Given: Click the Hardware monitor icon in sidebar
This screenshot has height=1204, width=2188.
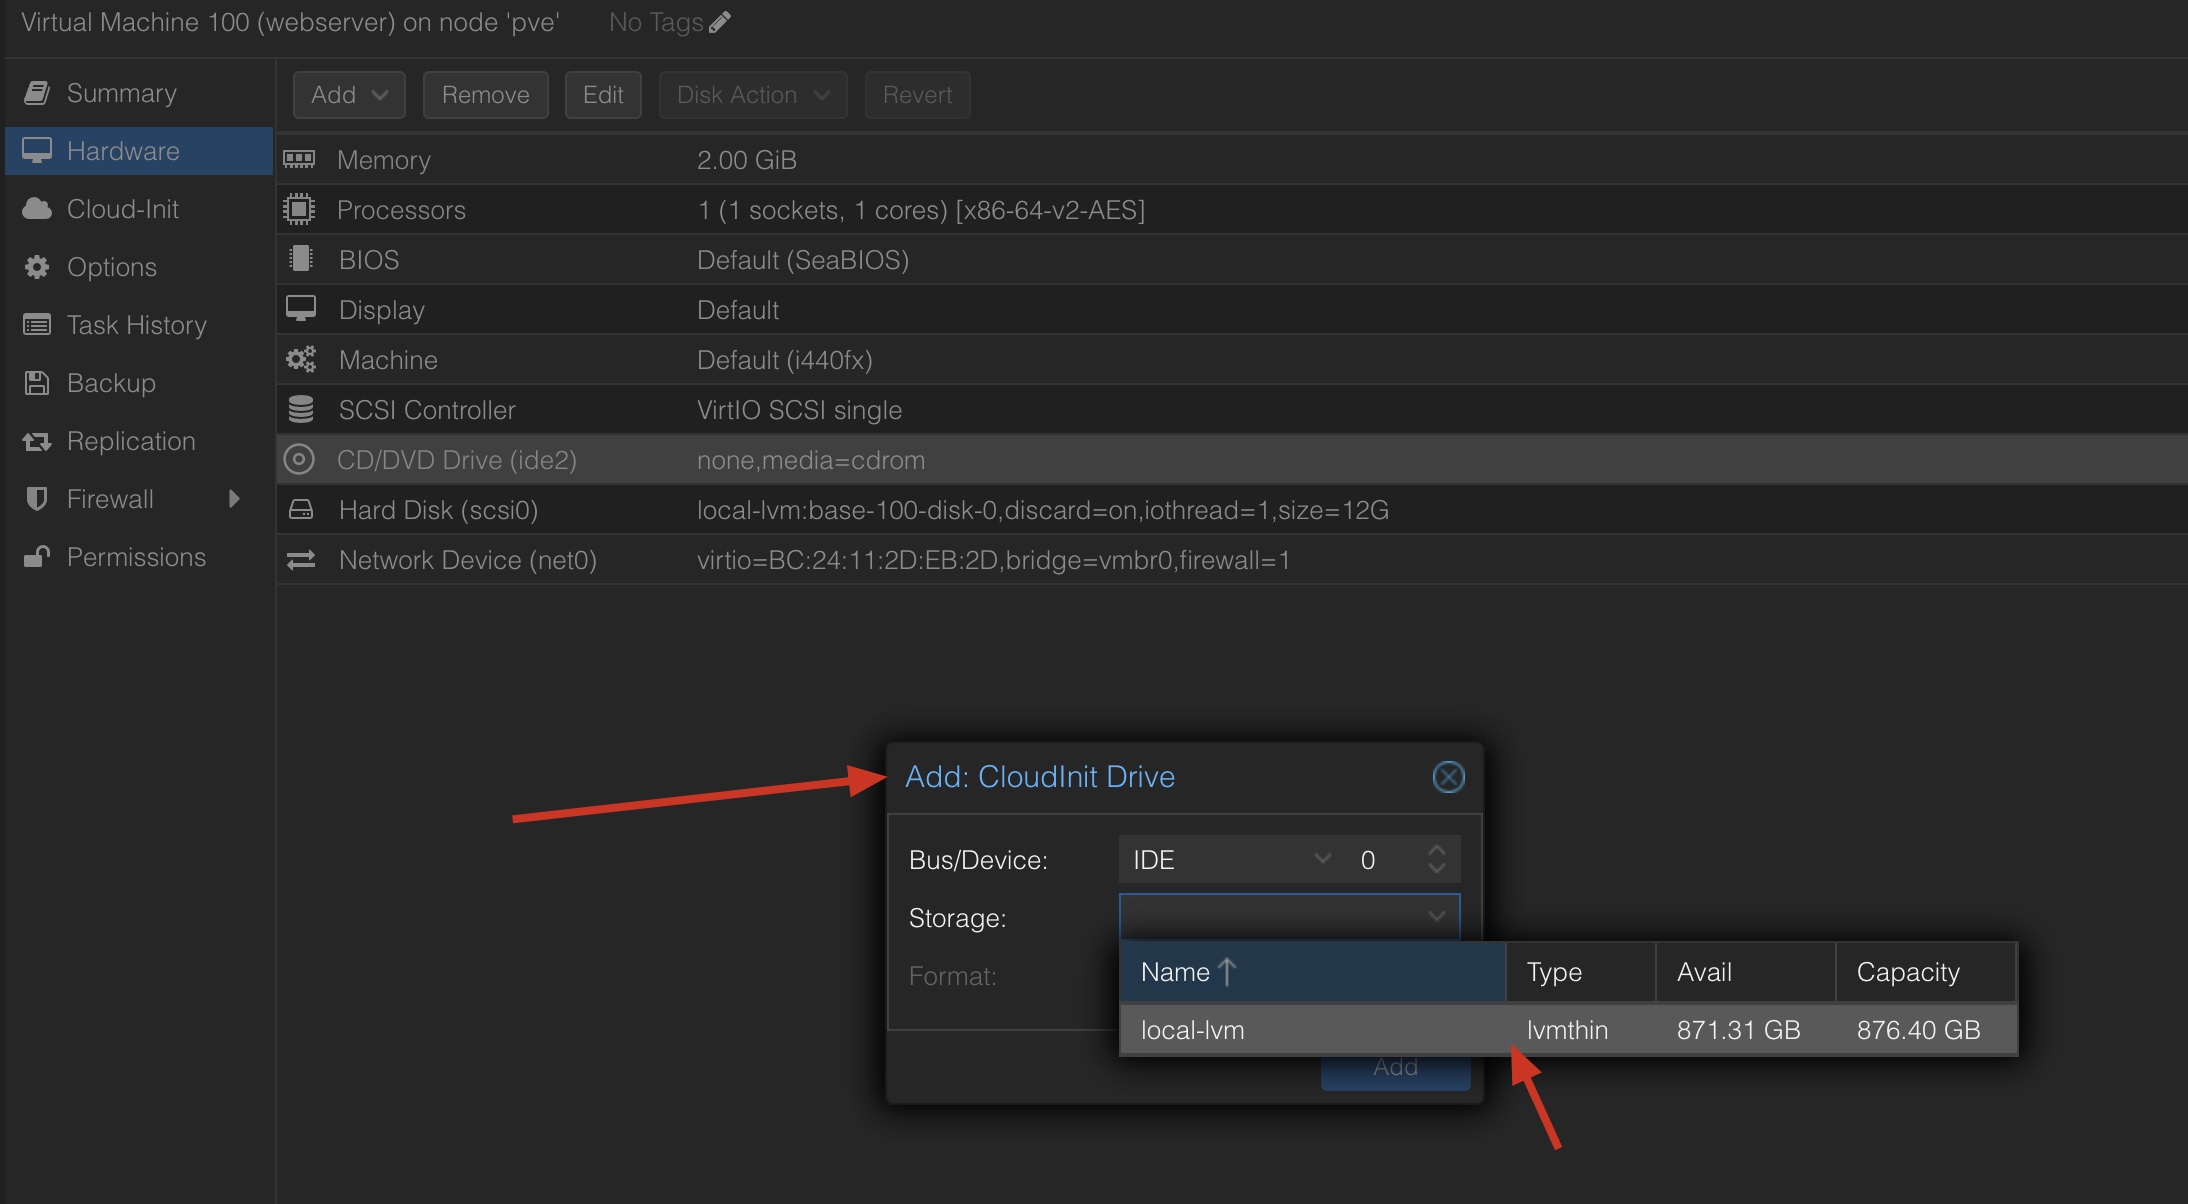Looking at the screenshot, I should pos(37,151).
